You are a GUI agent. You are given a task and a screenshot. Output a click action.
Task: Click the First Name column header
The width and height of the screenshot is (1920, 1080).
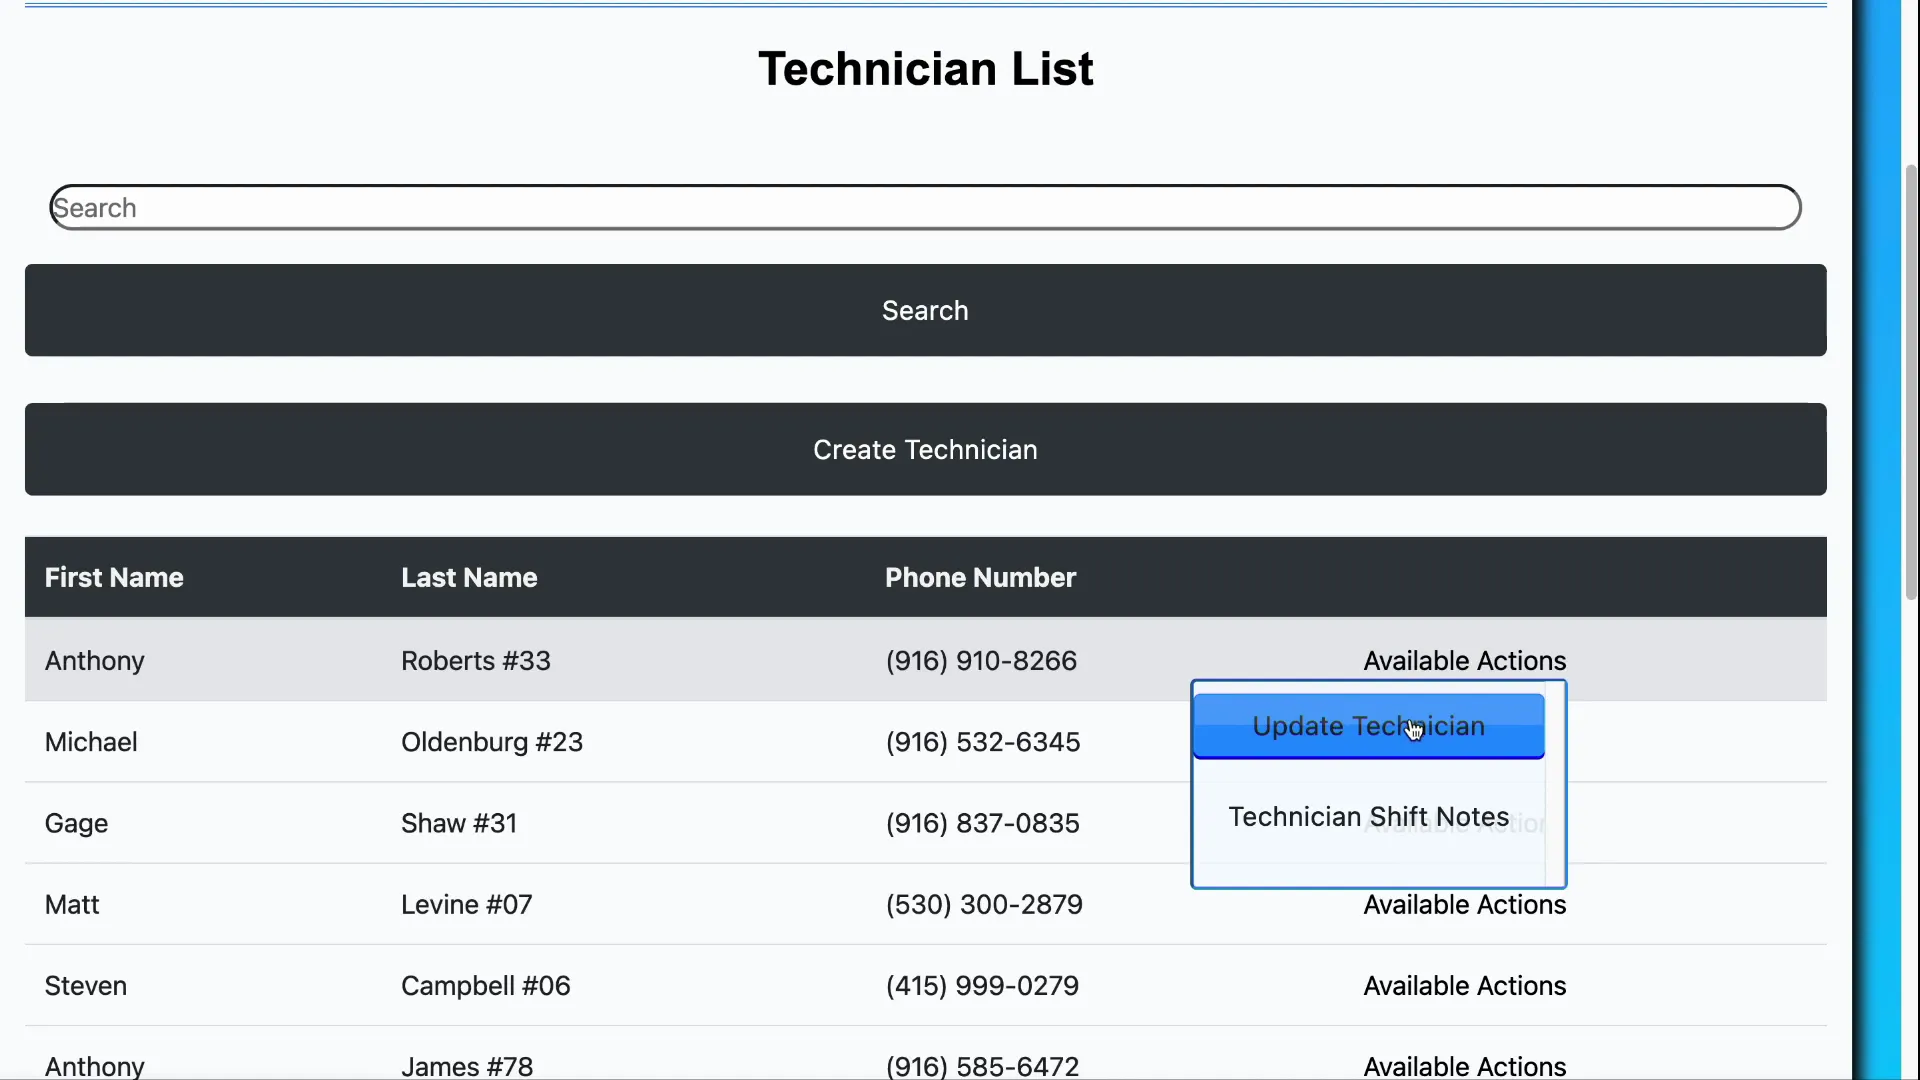point(114,577)
